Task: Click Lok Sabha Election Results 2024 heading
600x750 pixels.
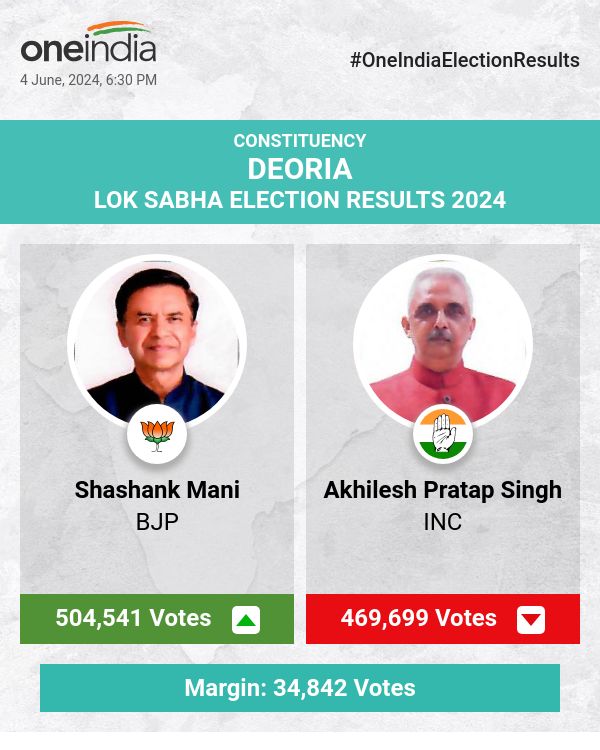Action: point(300,200)
